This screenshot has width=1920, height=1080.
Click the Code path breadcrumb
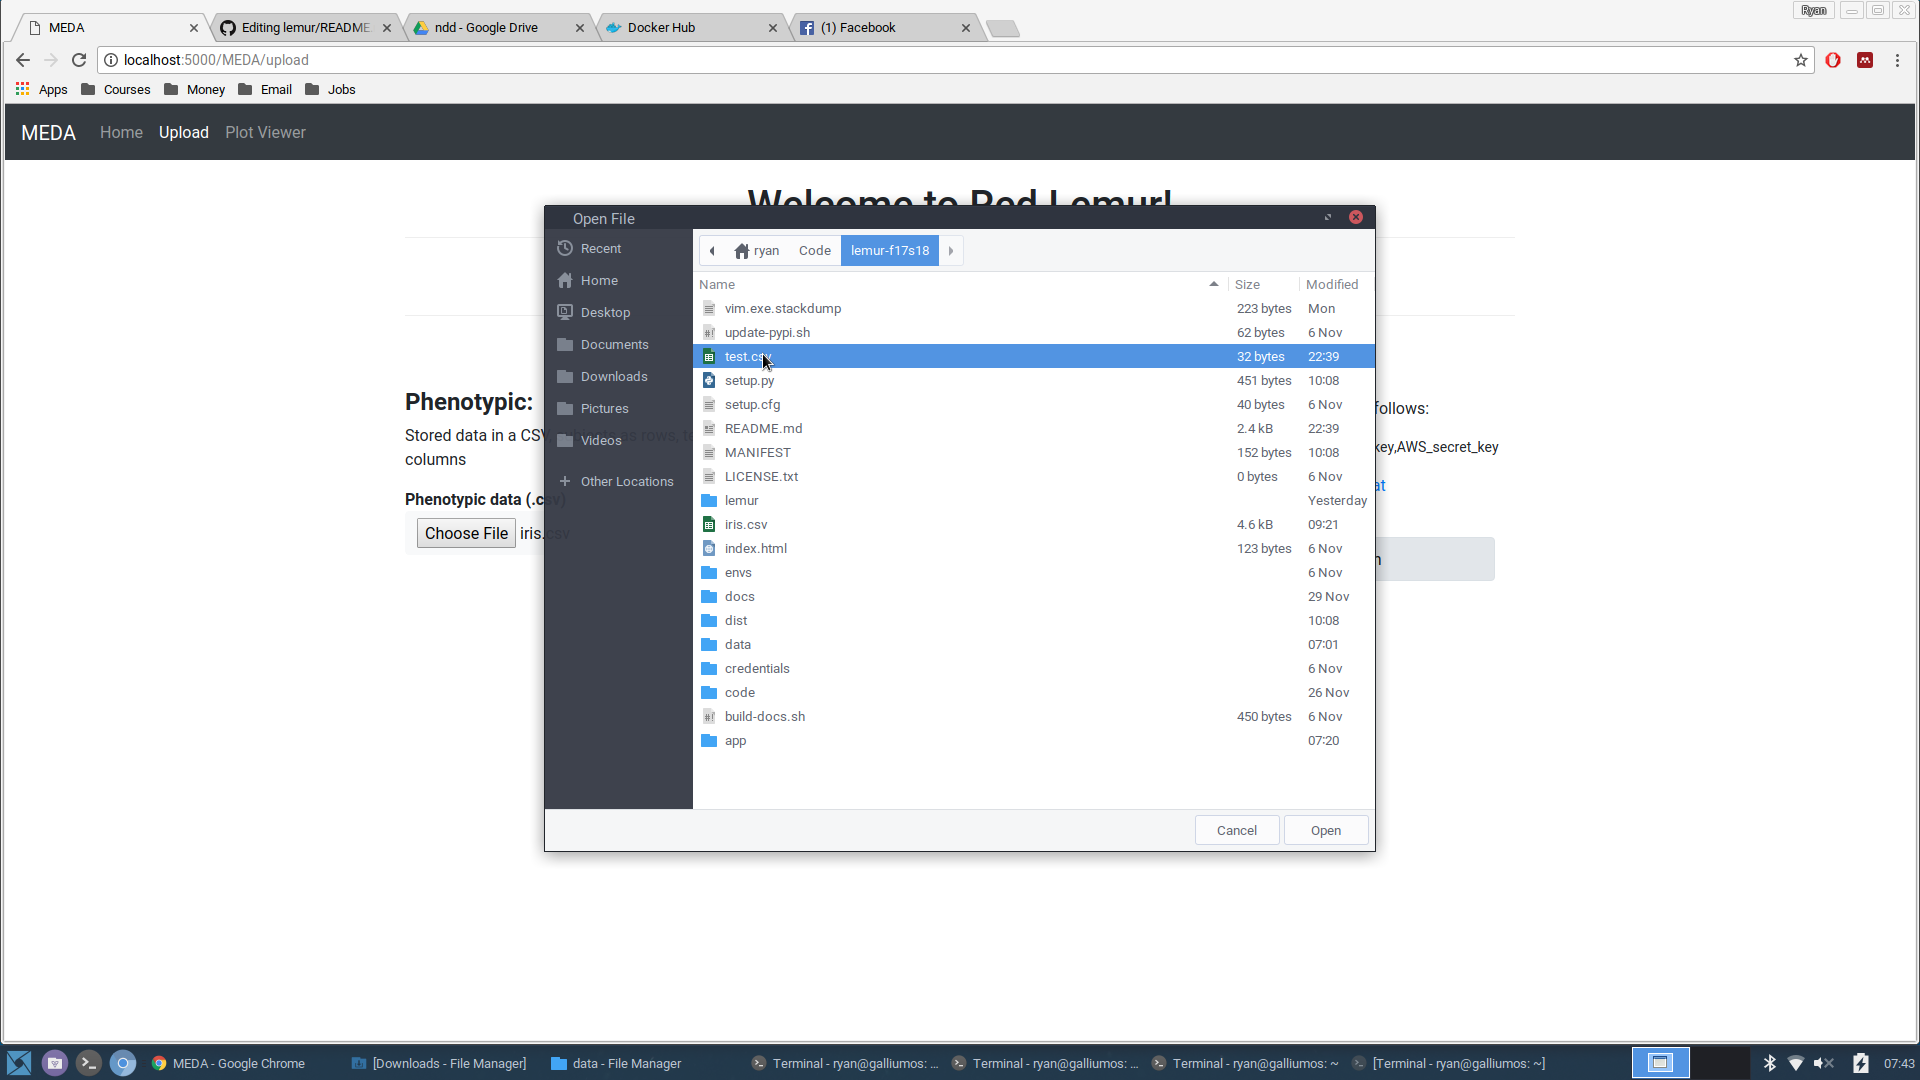(814, 251)
